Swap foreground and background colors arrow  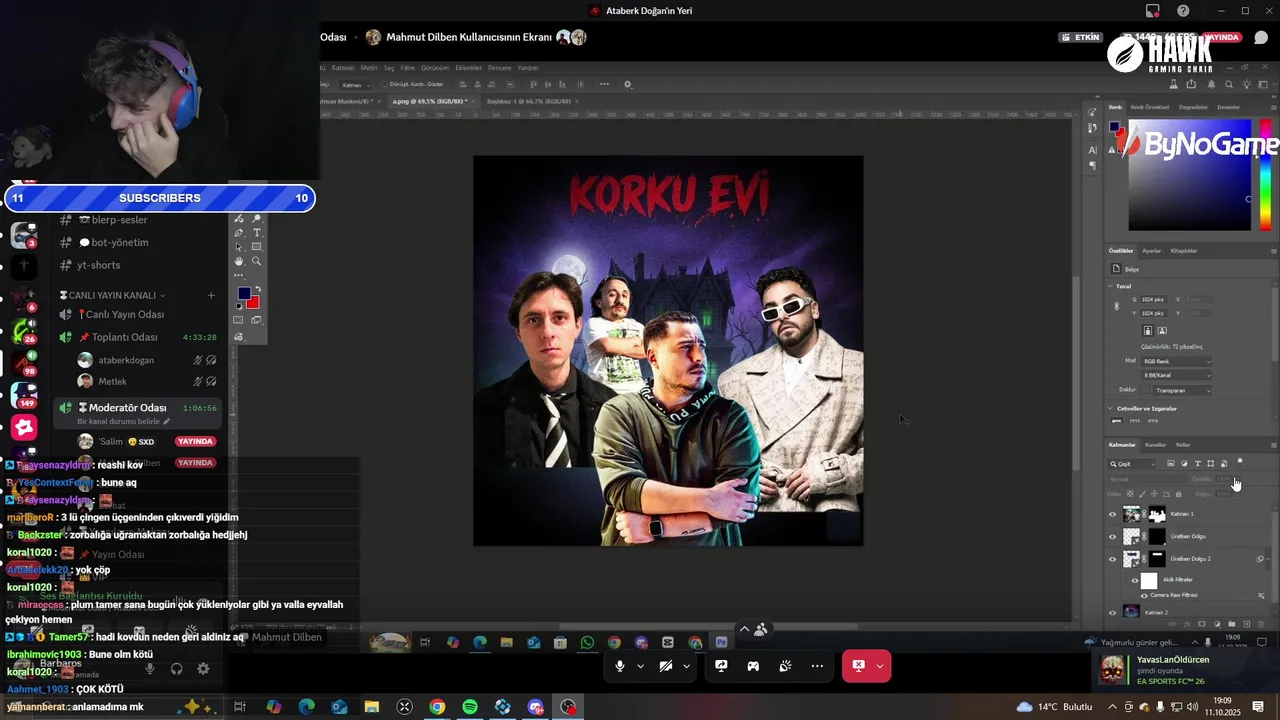[258, 289]
